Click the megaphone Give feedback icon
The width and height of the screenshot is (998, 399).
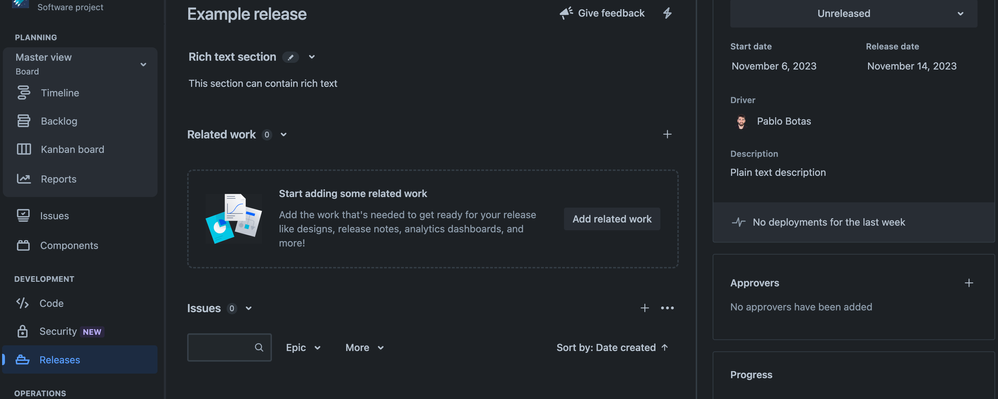pos(566,13)
